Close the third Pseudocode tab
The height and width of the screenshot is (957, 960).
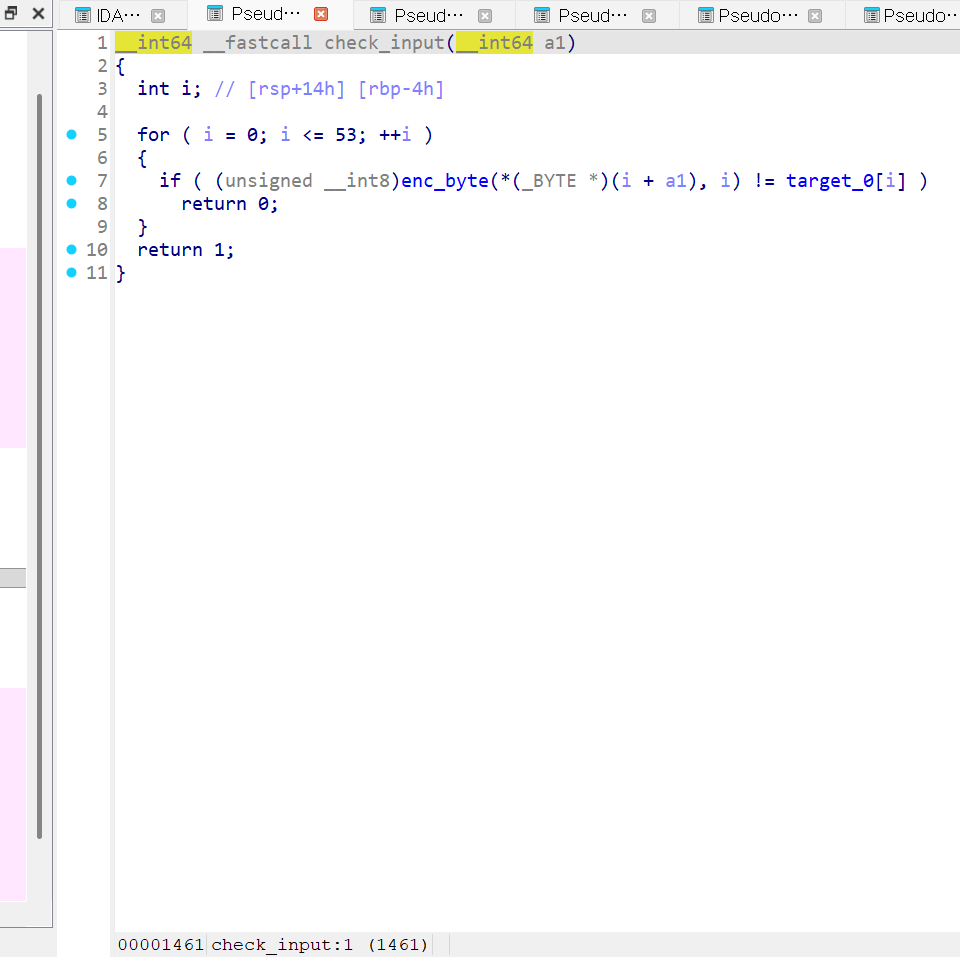[649, 16]
